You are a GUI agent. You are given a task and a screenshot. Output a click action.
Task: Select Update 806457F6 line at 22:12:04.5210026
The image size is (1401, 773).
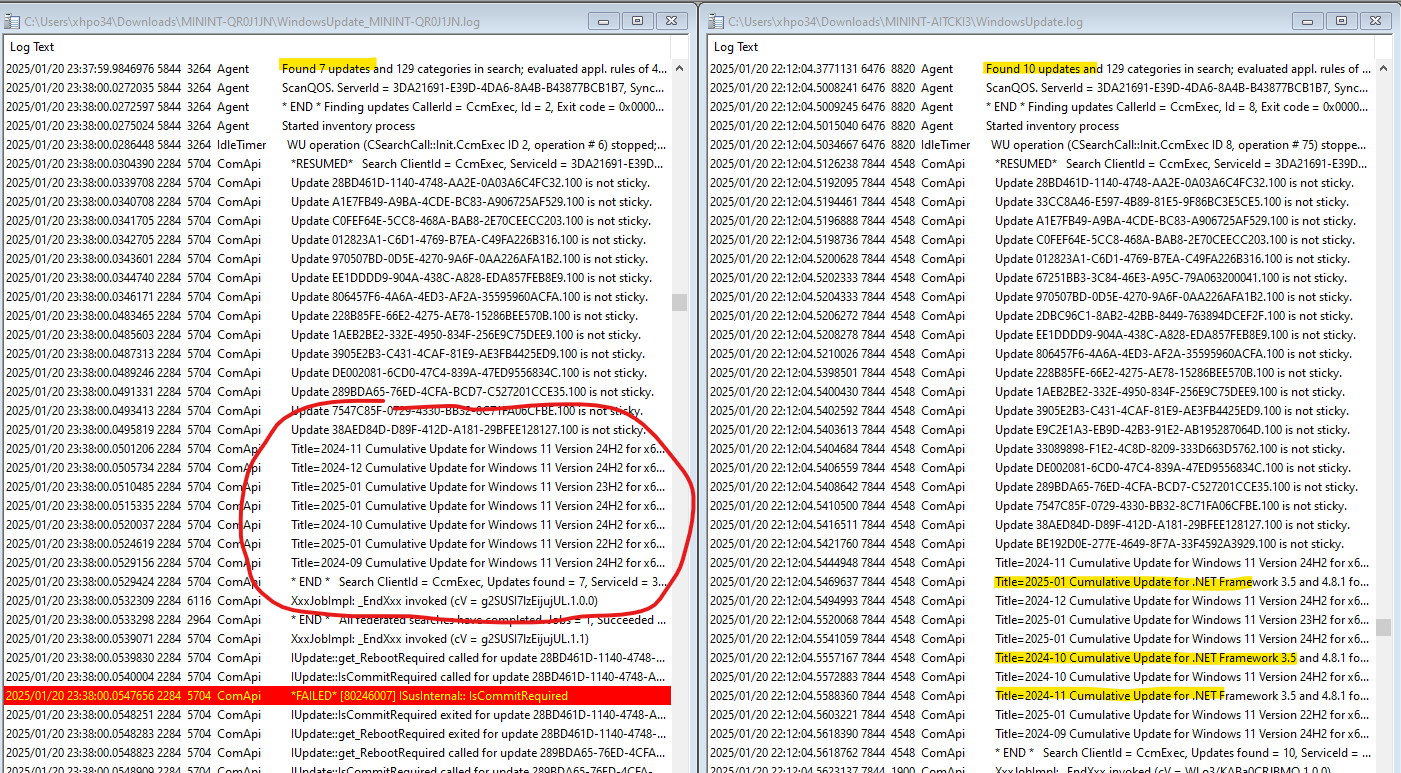coord(1041,354)
